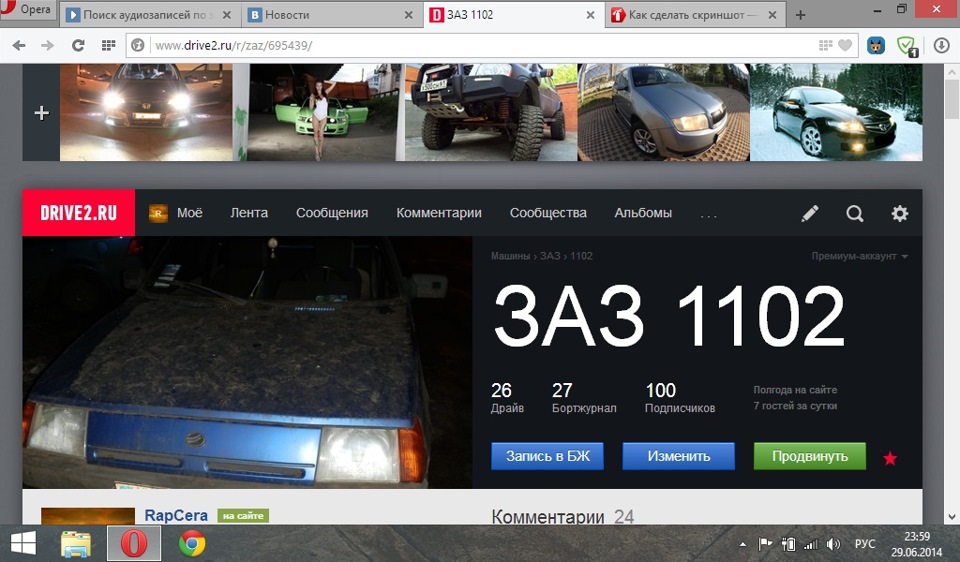Open the Windows Start button
This screenshot has height=562, width=960.
(23, 544)
